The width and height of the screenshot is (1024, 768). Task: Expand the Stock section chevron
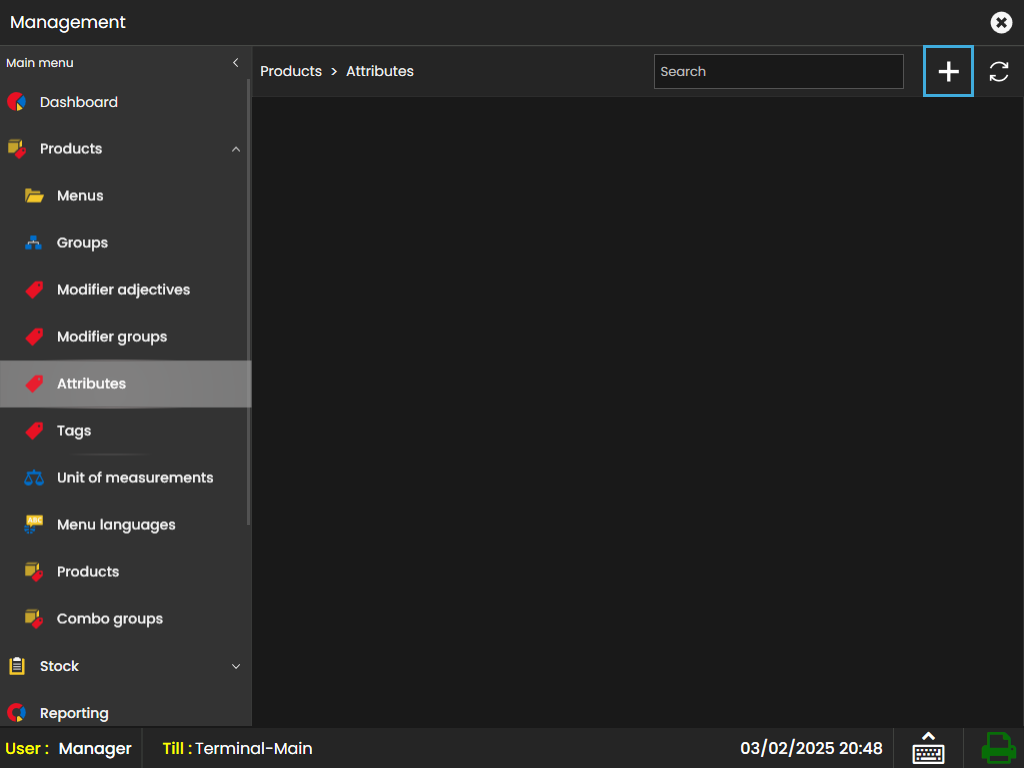(x=236, y=666)
